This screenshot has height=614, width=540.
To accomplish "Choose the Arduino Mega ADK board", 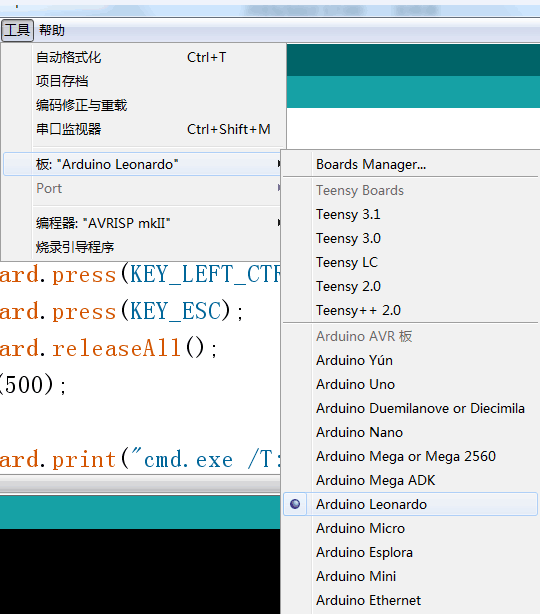I will pyautogui.click(x=410, y=480).
